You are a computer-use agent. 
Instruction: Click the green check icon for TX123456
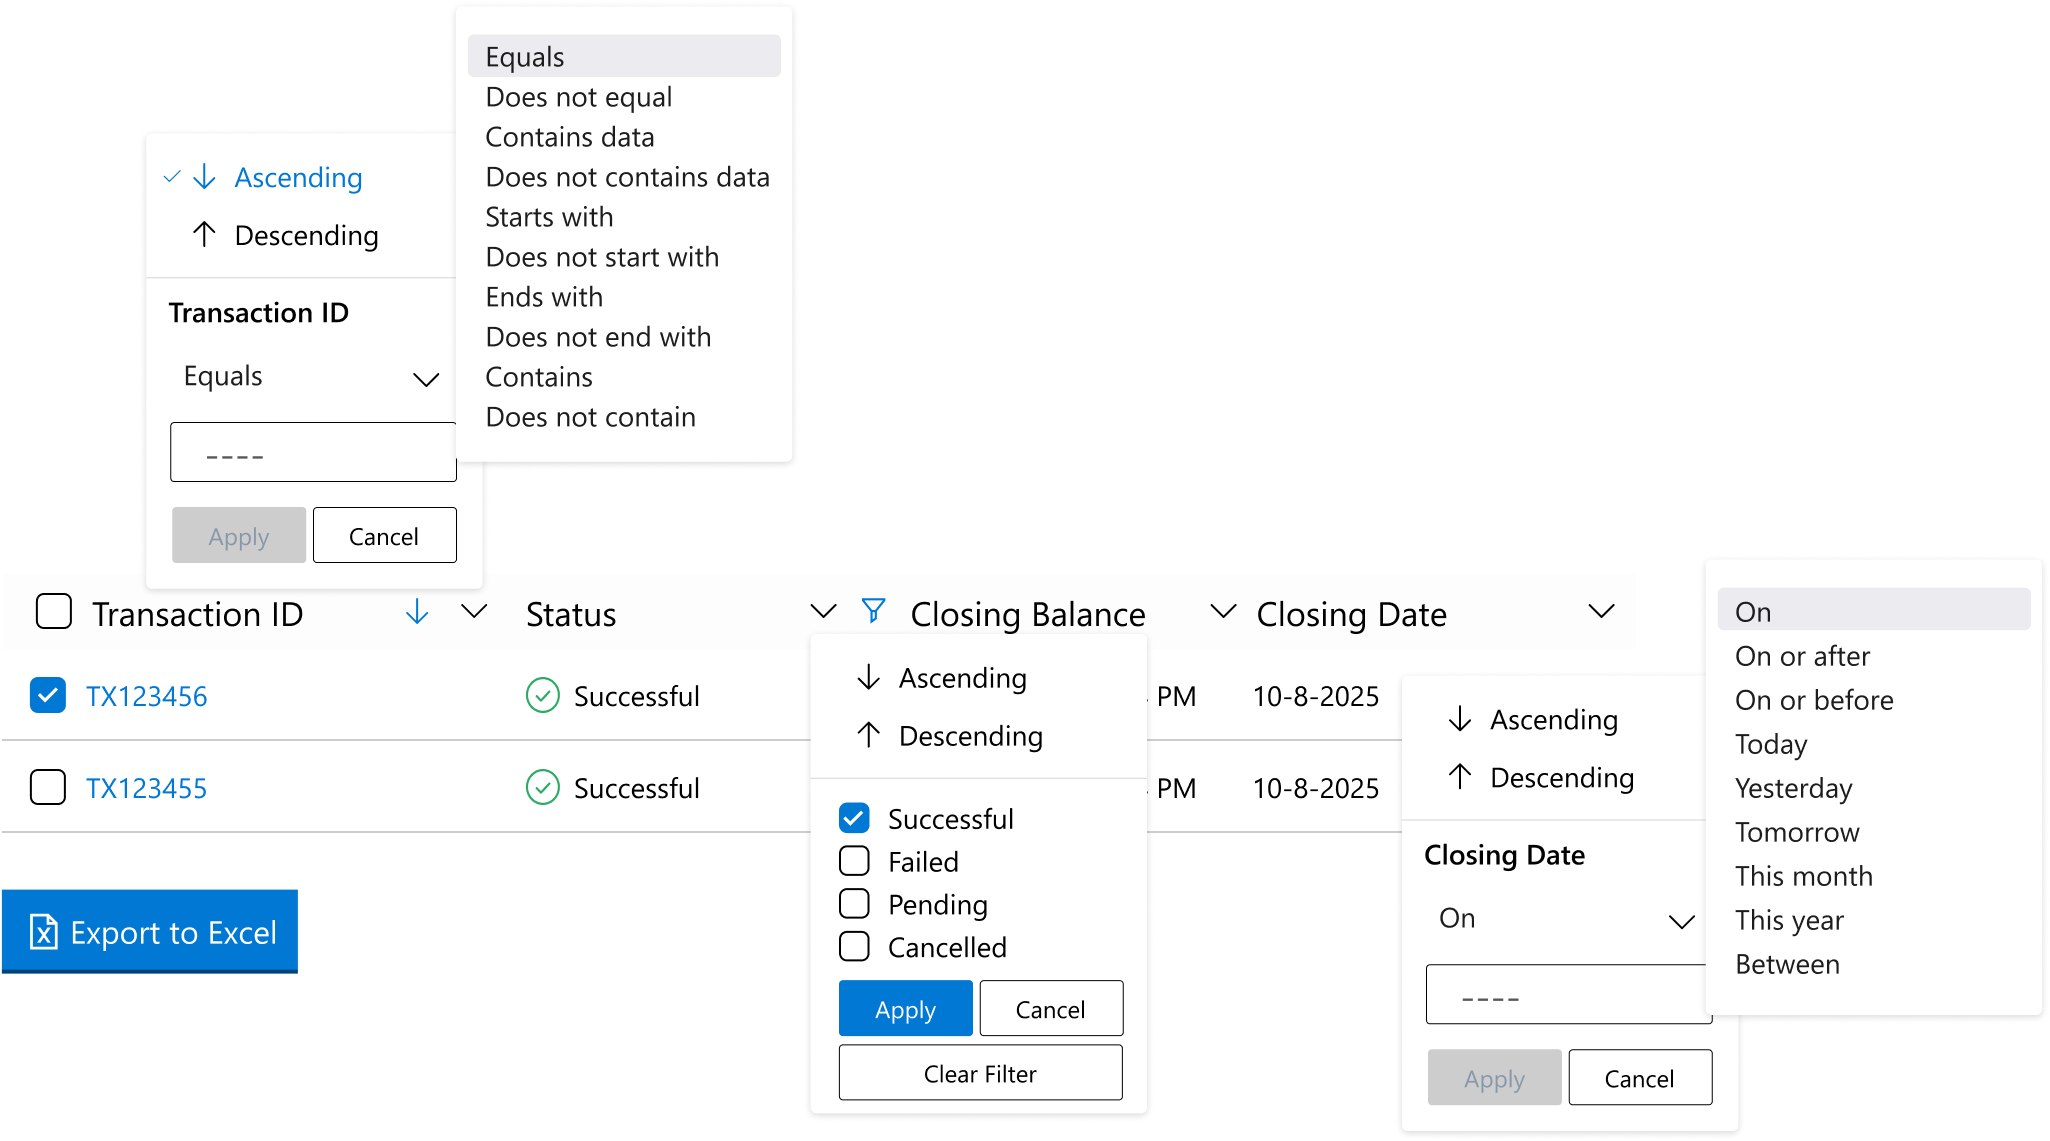pos(542,696)
